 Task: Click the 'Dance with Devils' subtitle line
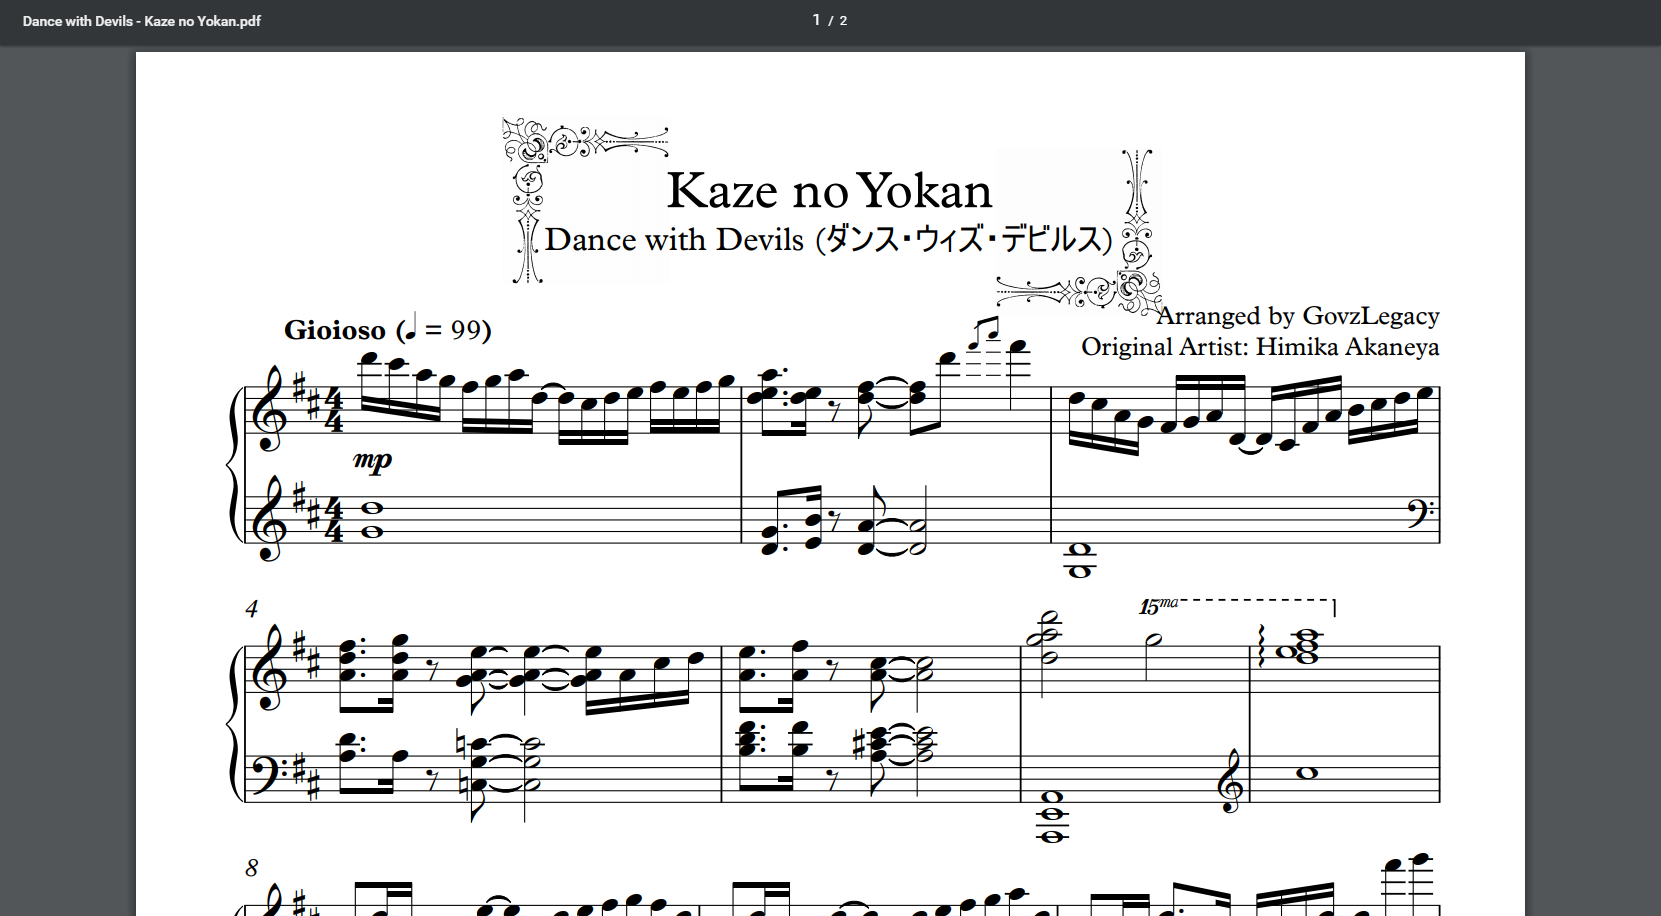(828, 240)
